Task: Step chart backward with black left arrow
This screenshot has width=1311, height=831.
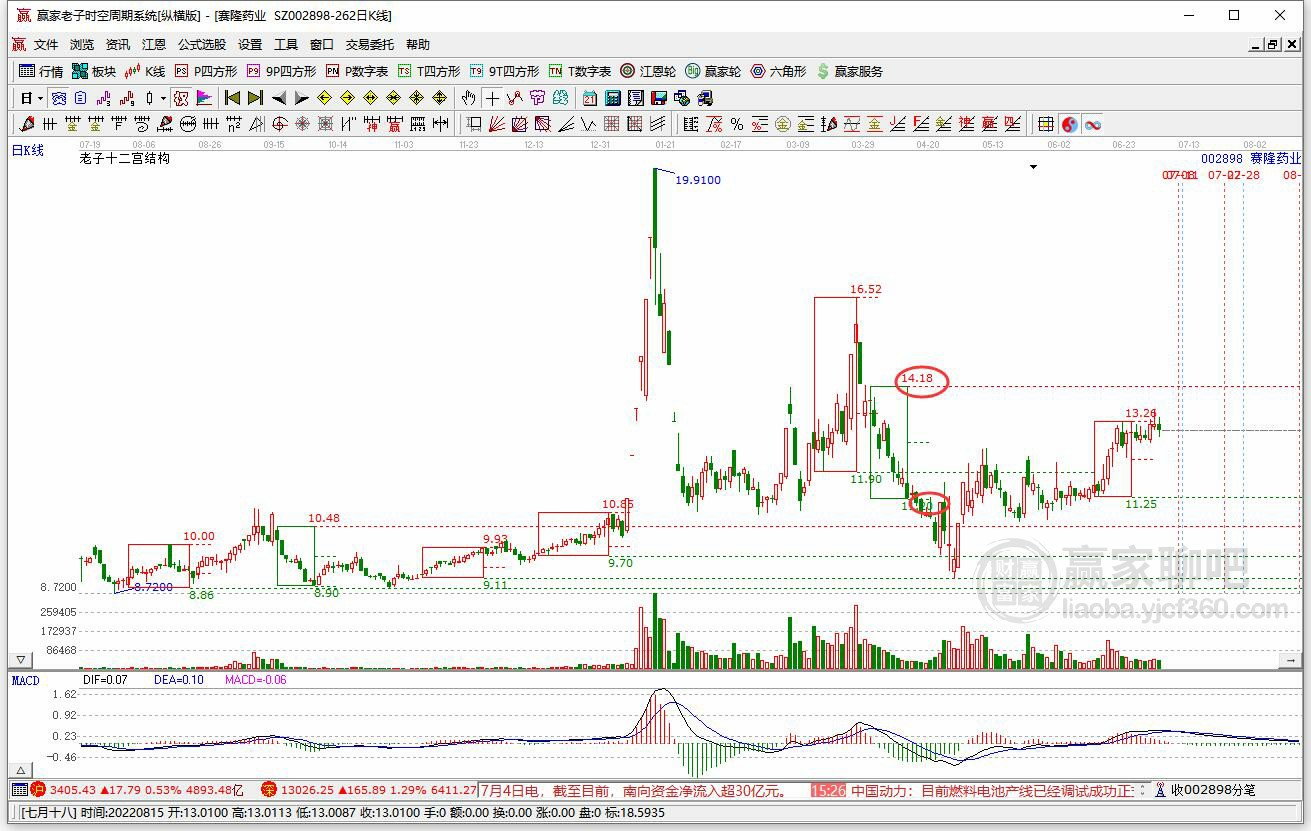Action: pos(279,98)
